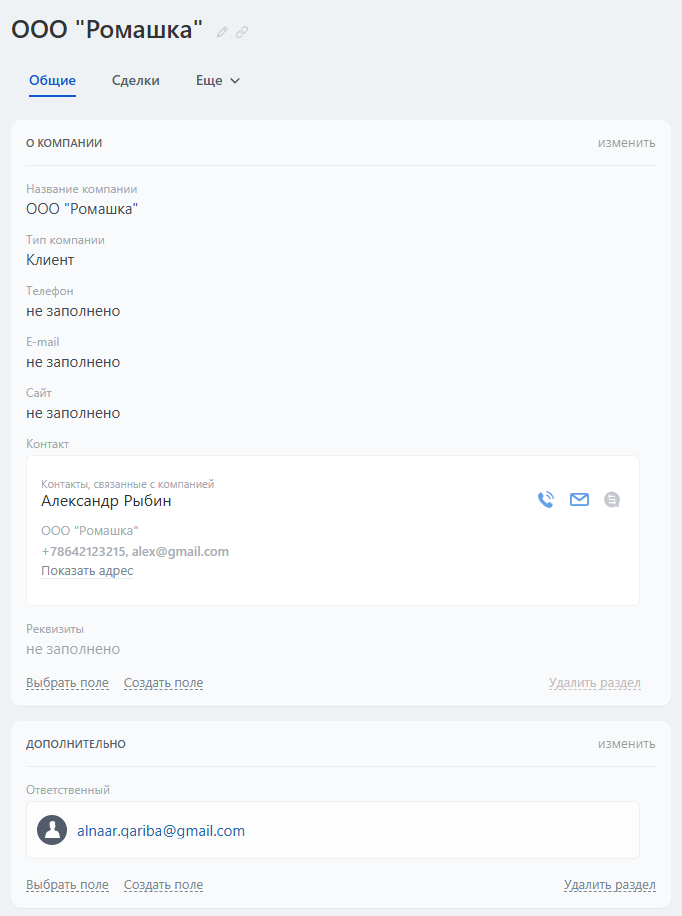The width and height of the screenshot is (682, 916).
Task: Click the responsible user avatar icon
Action: pyautogui.click(x=52, y=830)
